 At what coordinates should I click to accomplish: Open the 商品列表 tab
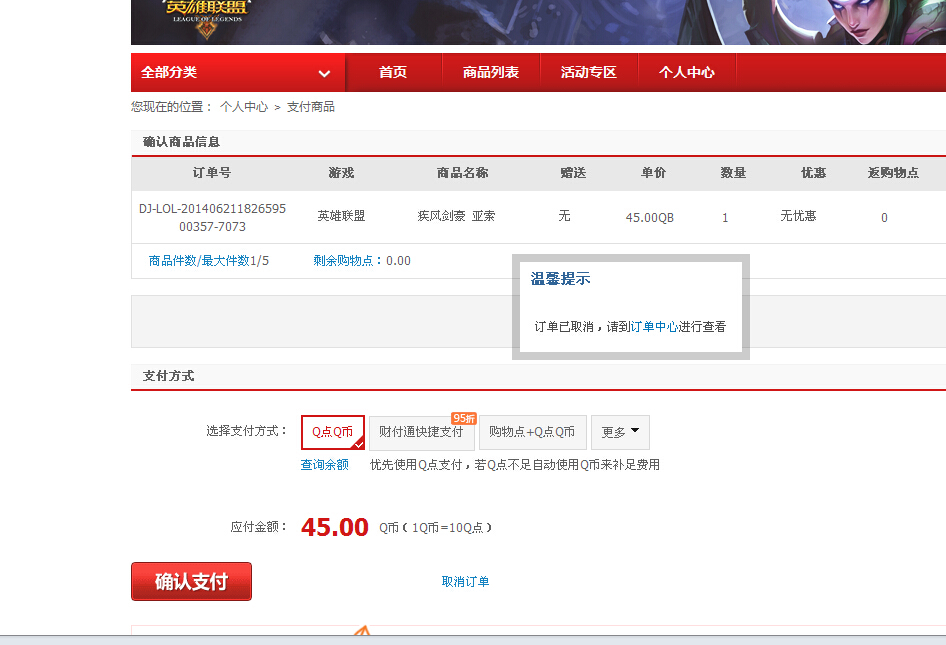click(491, 72)
